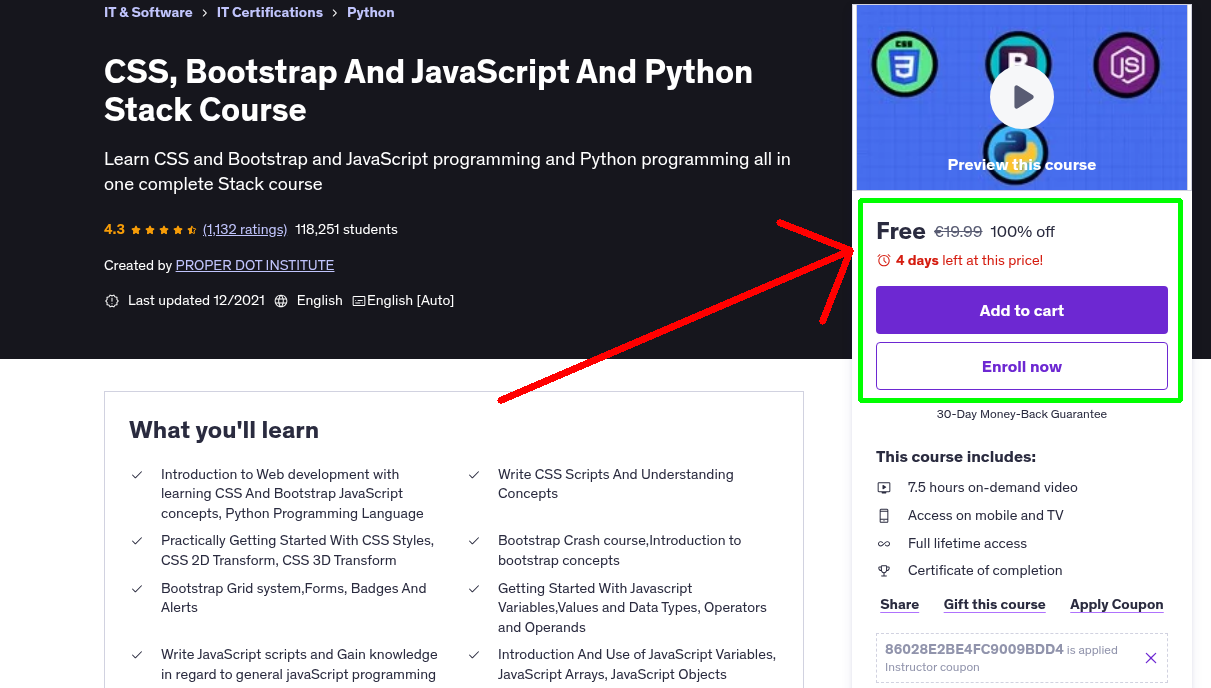Click the Free price label
The image size is (1211, 688).
coord(901,231)
